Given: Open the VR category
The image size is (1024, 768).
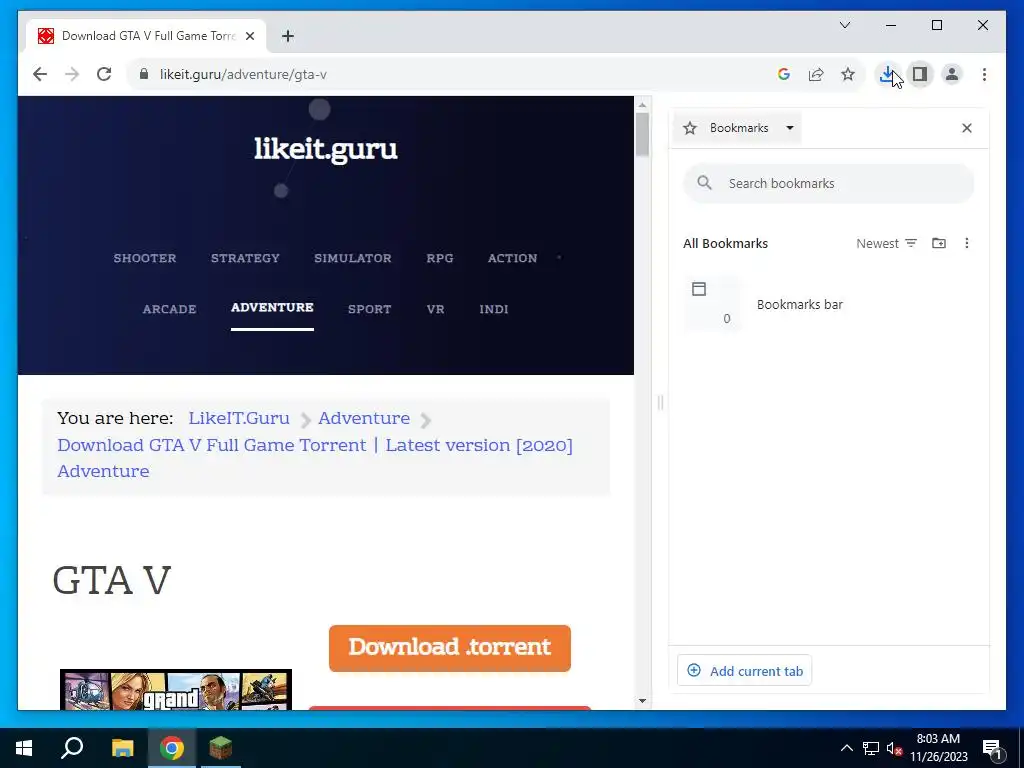Looking at the screenshot, I should click(435, 309).
